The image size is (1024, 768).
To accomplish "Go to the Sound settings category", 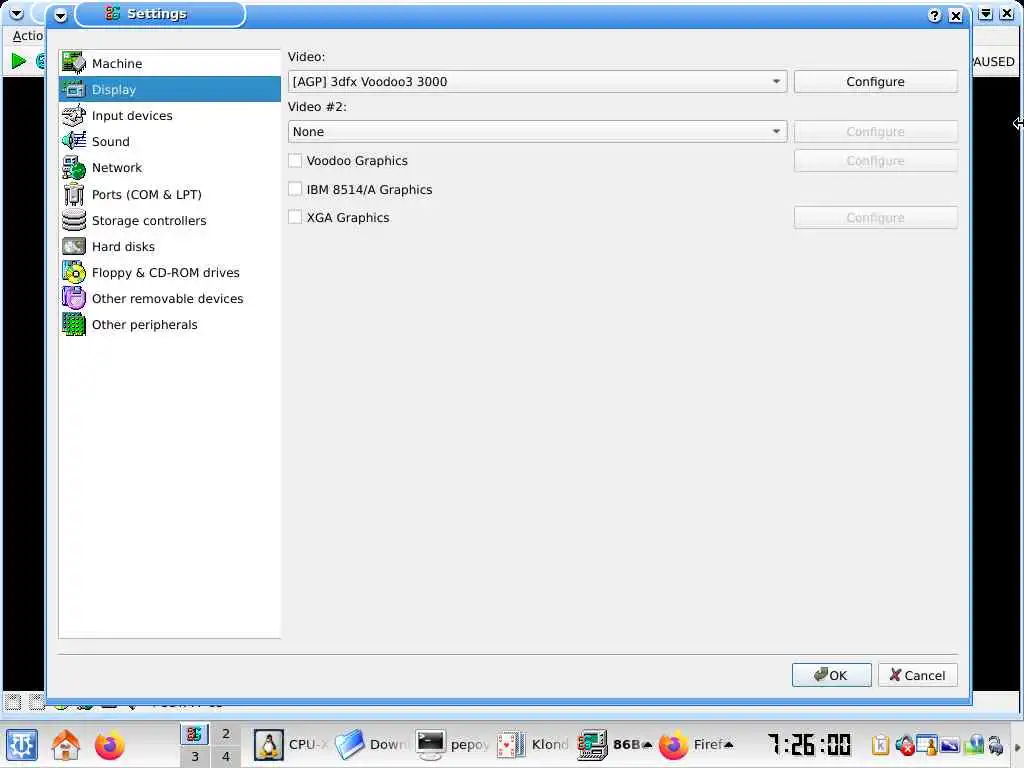I will [x=169, y=142].
